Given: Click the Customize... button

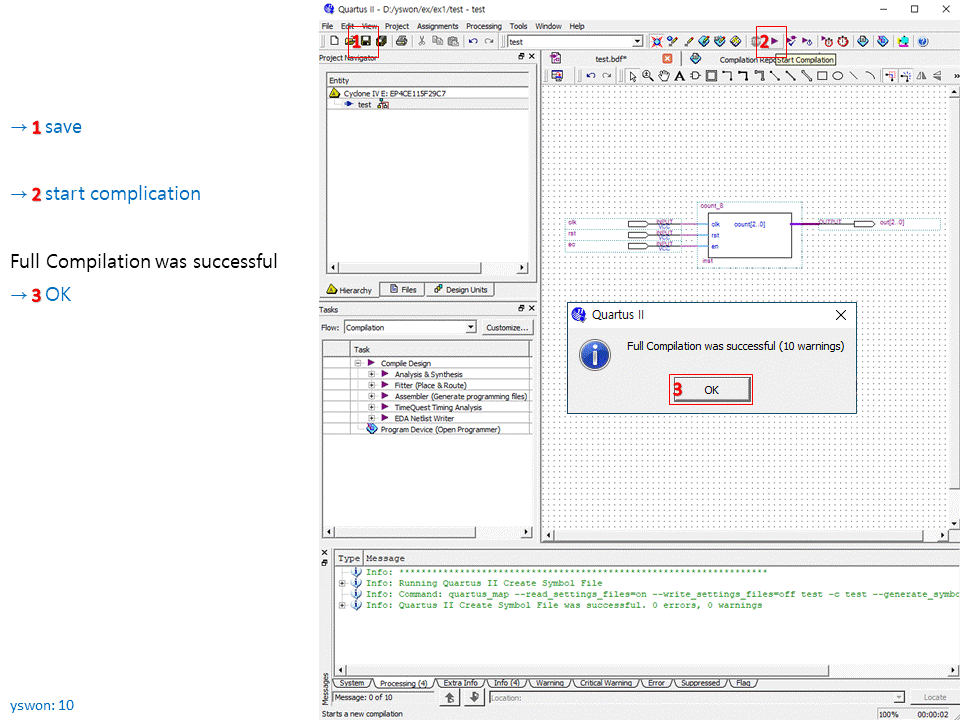Looking at the screenshot, I should point(507,328).
